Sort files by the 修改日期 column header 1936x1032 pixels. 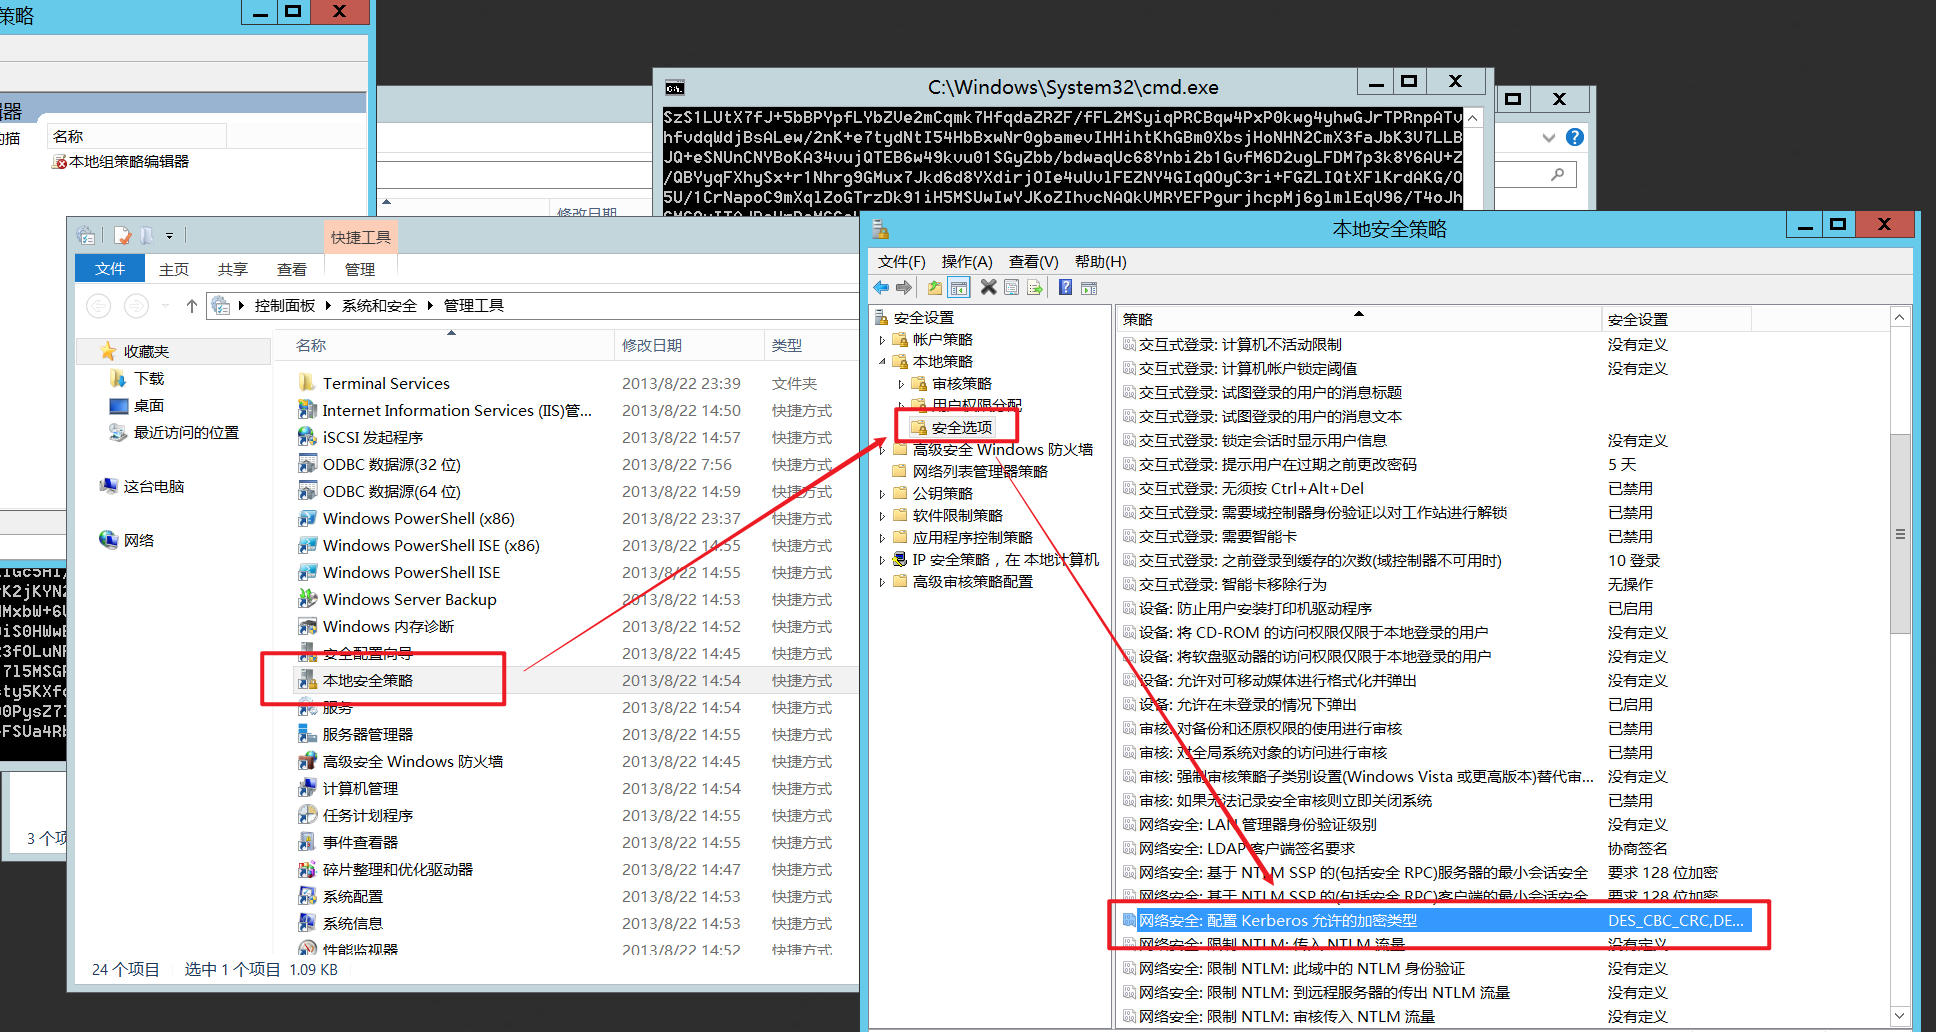coord(688,345)
